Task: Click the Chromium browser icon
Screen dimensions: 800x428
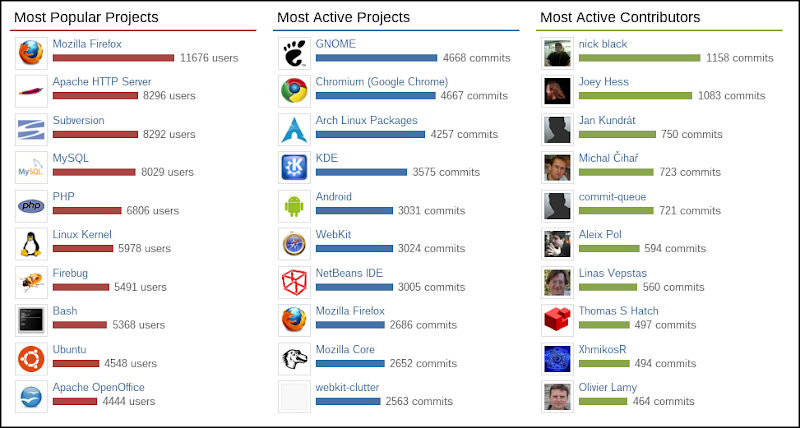Action: click(295, 90)
